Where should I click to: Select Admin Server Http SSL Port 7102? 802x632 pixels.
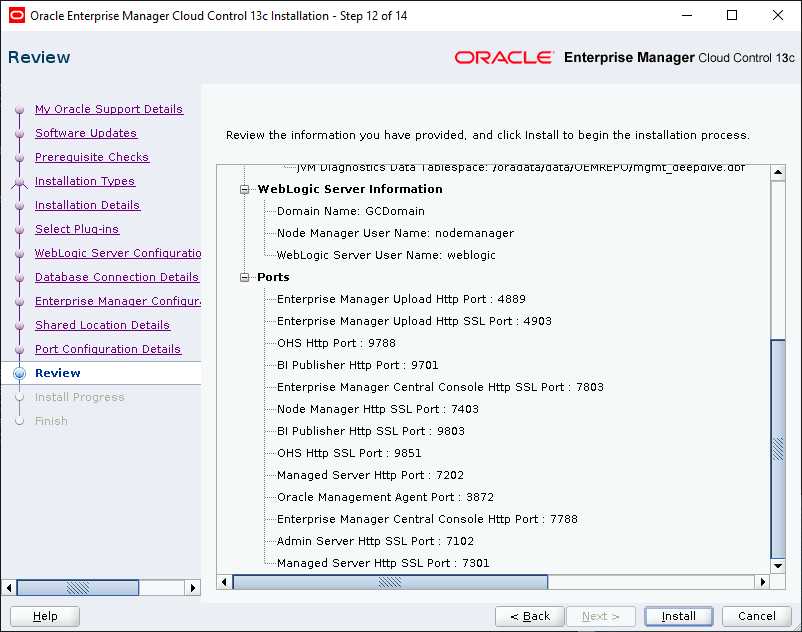(375, 541)
